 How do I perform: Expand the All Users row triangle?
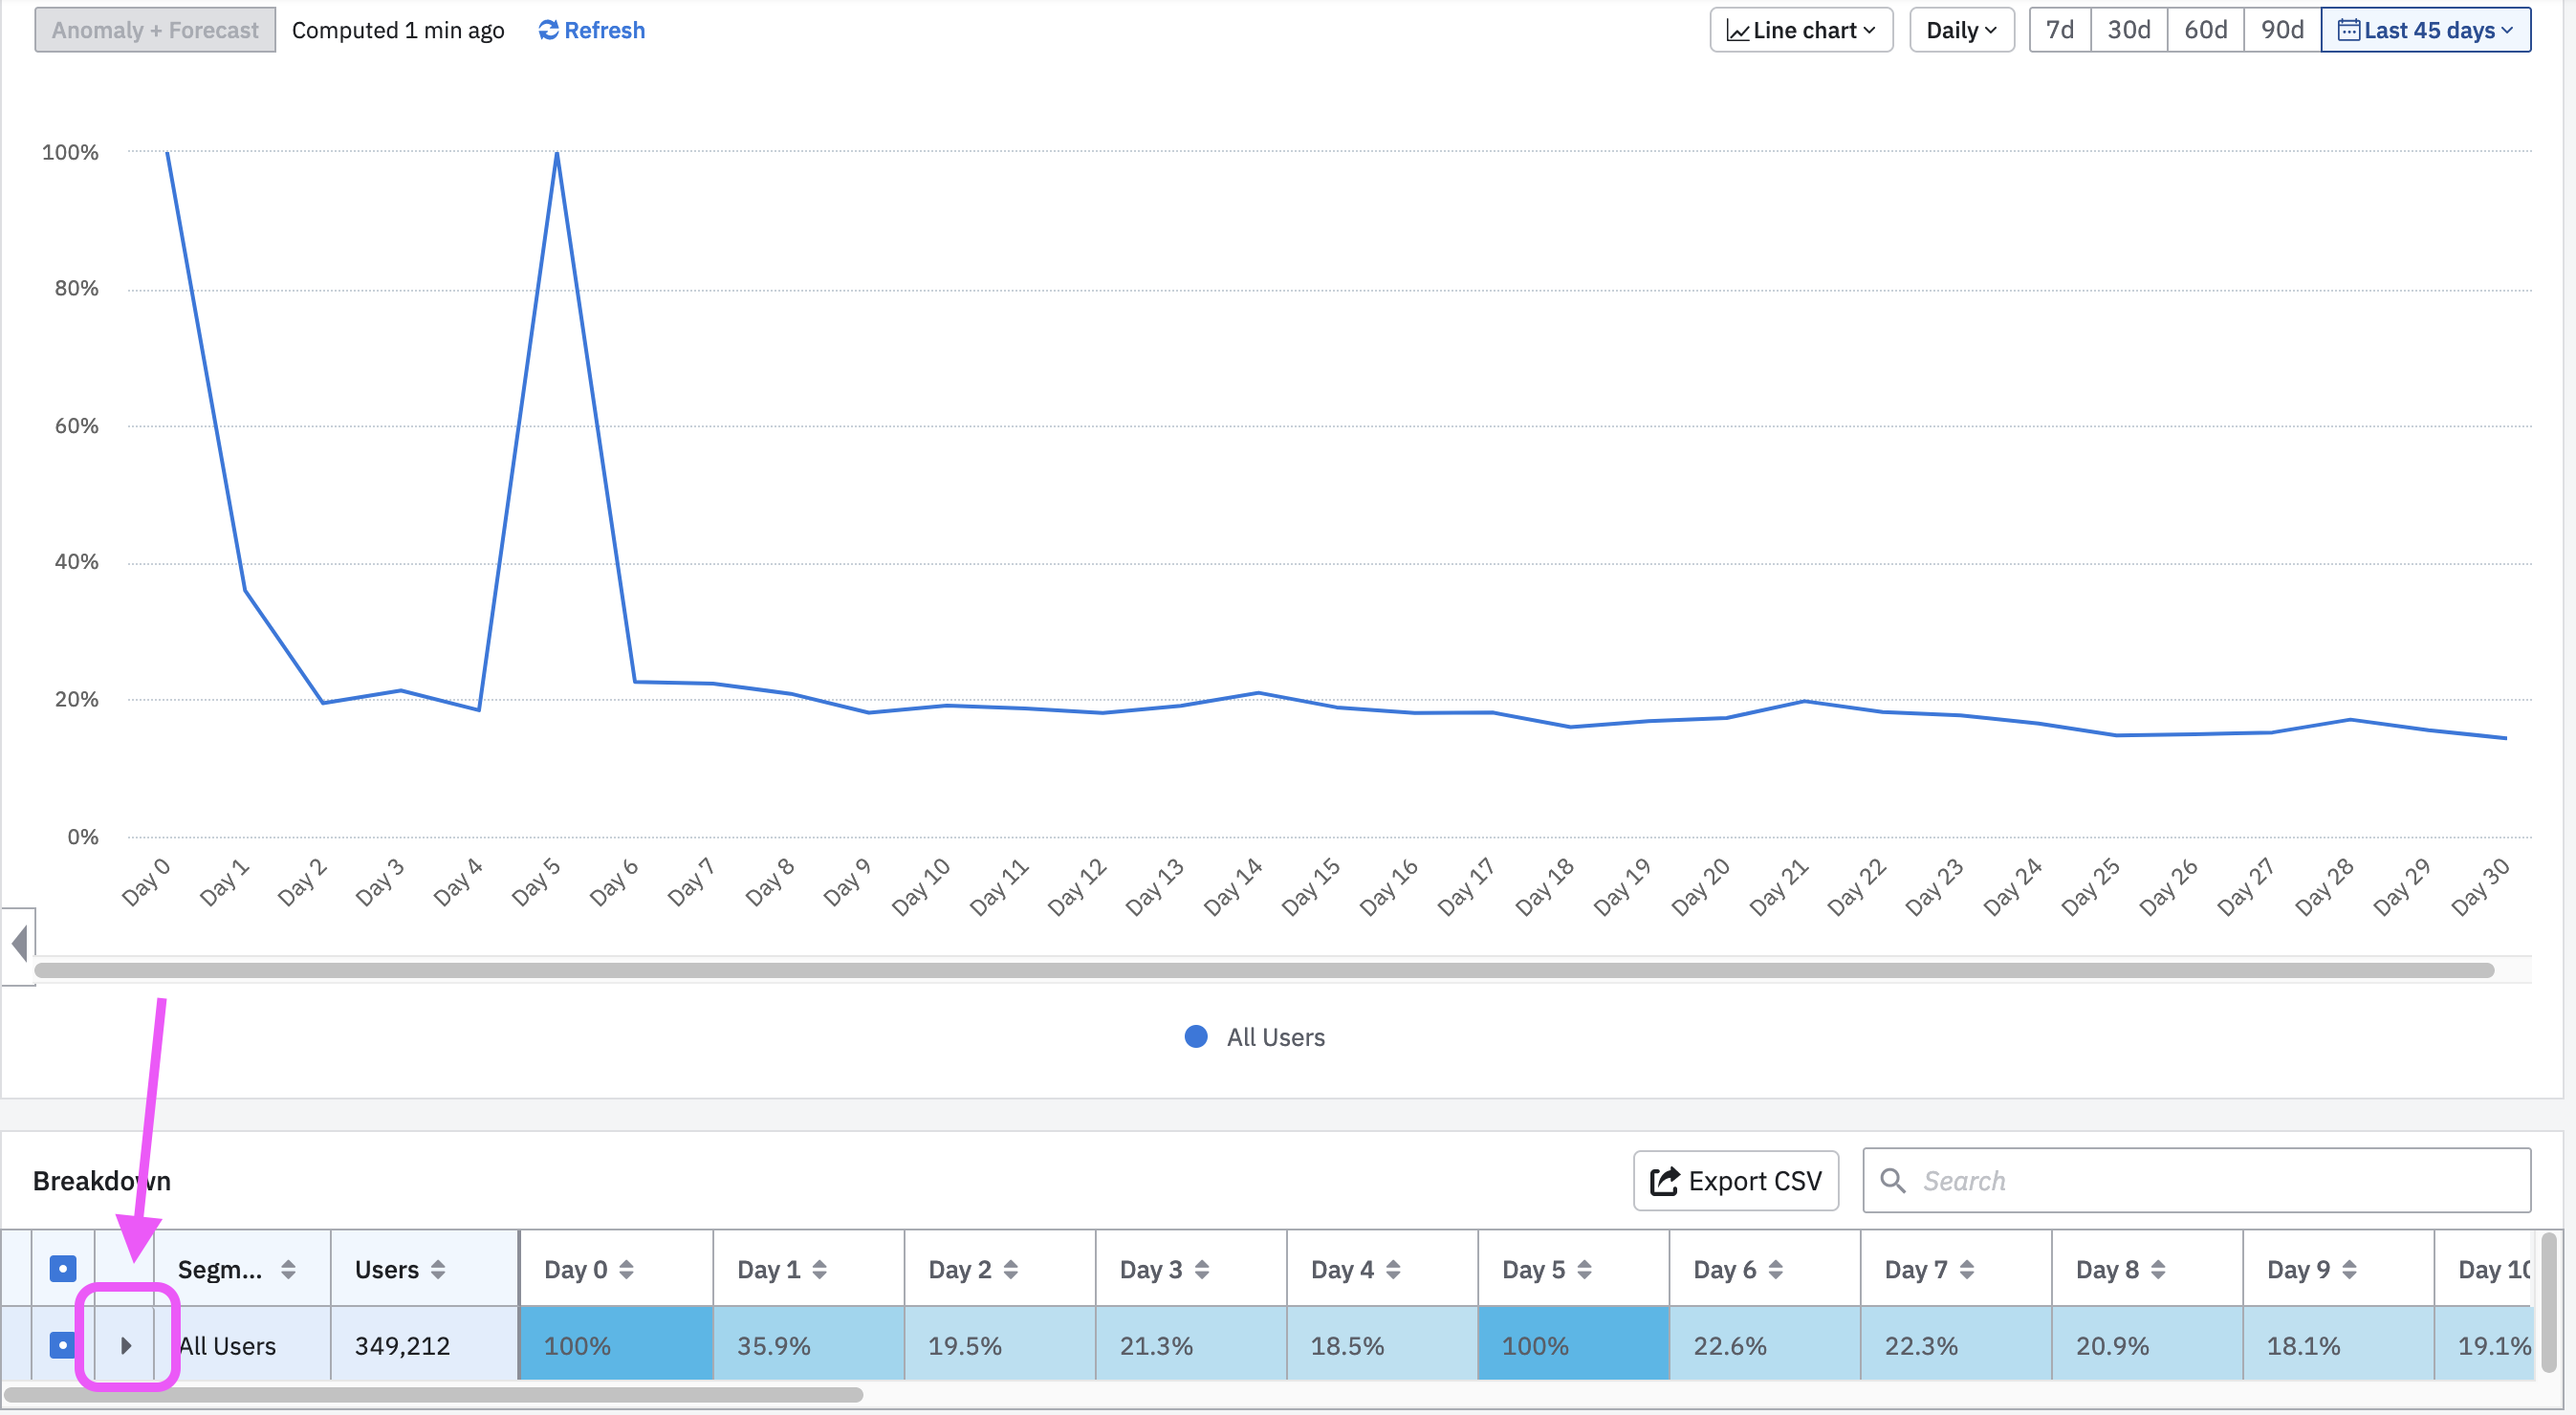pos(126,1345)
